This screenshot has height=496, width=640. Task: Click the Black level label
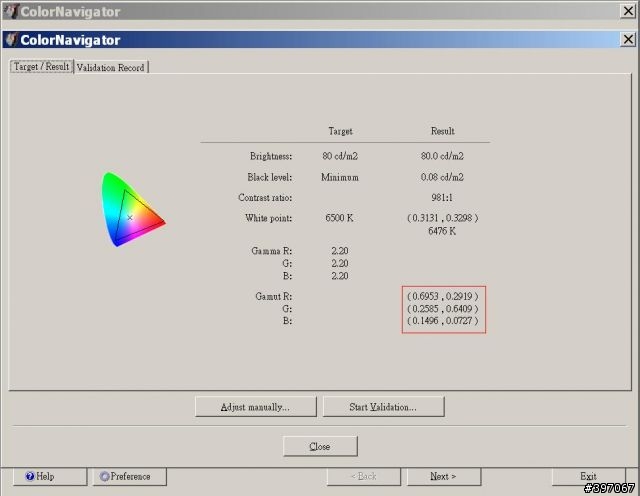click(x=270, y=177)
